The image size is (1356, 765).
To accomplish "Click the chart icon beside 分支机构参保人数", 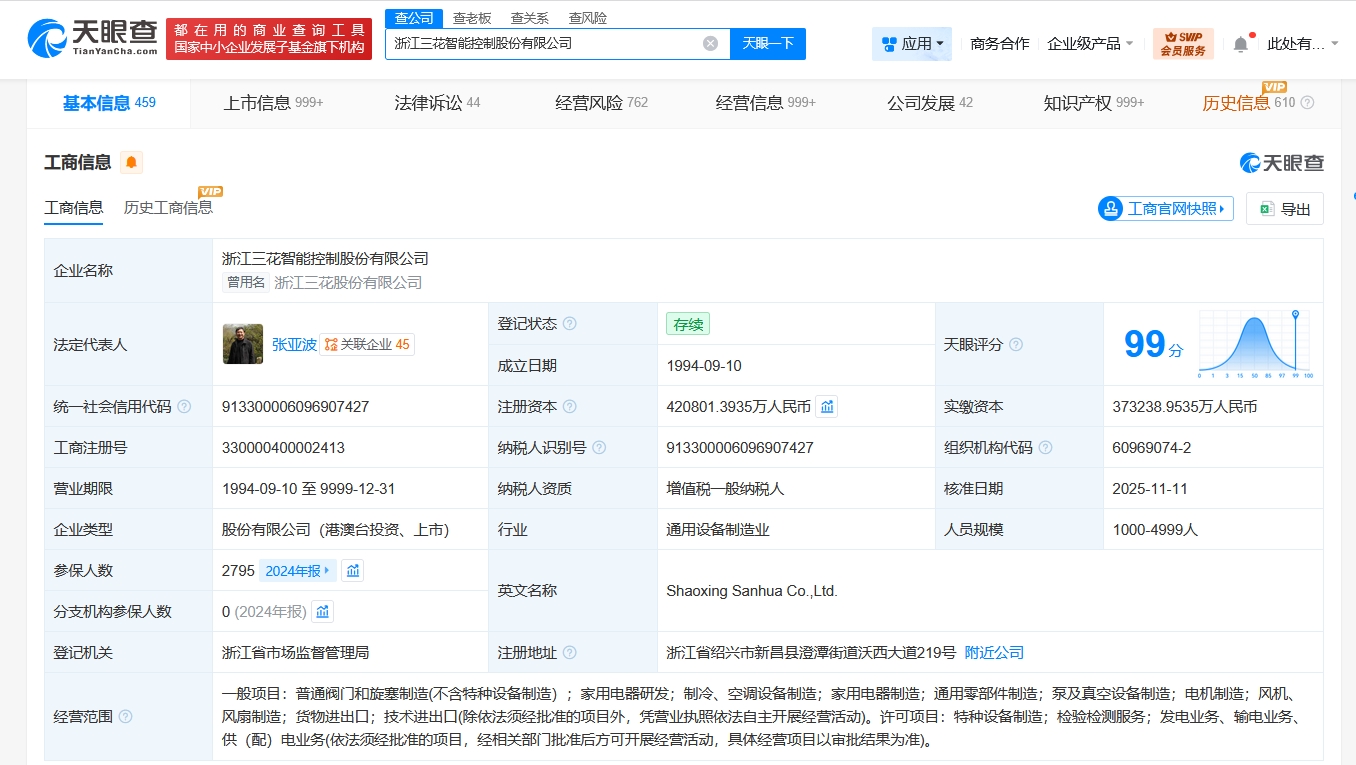I will (x=321, y=610).
